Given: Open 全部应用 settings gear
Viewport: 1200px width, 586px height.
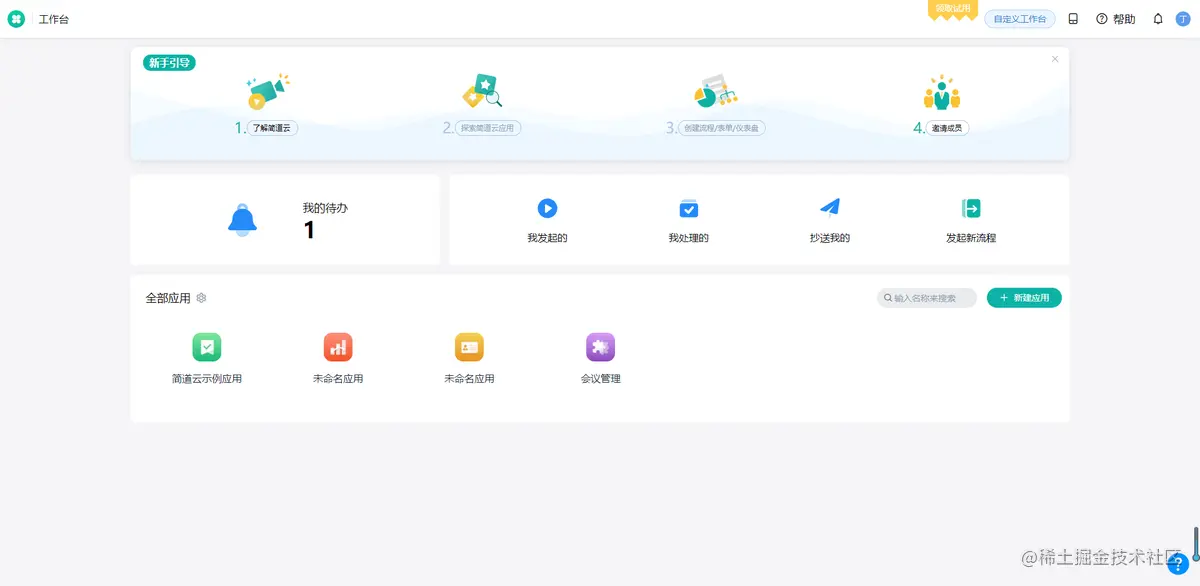Looking at the screenshot, I should pyautogui.click(x=201, y=298).
